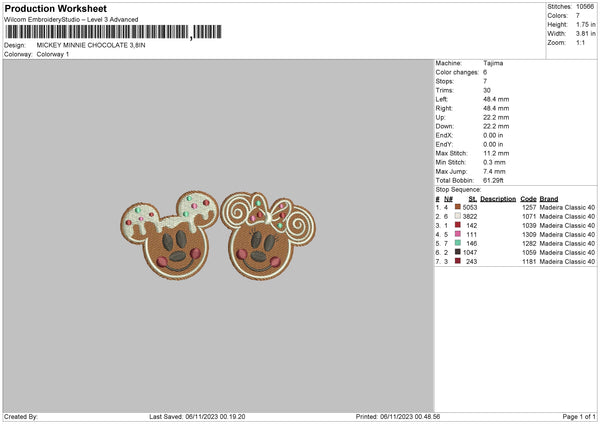The image size is (600, 424).
Task: Click the 'Stop Sequence:' heading
Action: [458, 190]
